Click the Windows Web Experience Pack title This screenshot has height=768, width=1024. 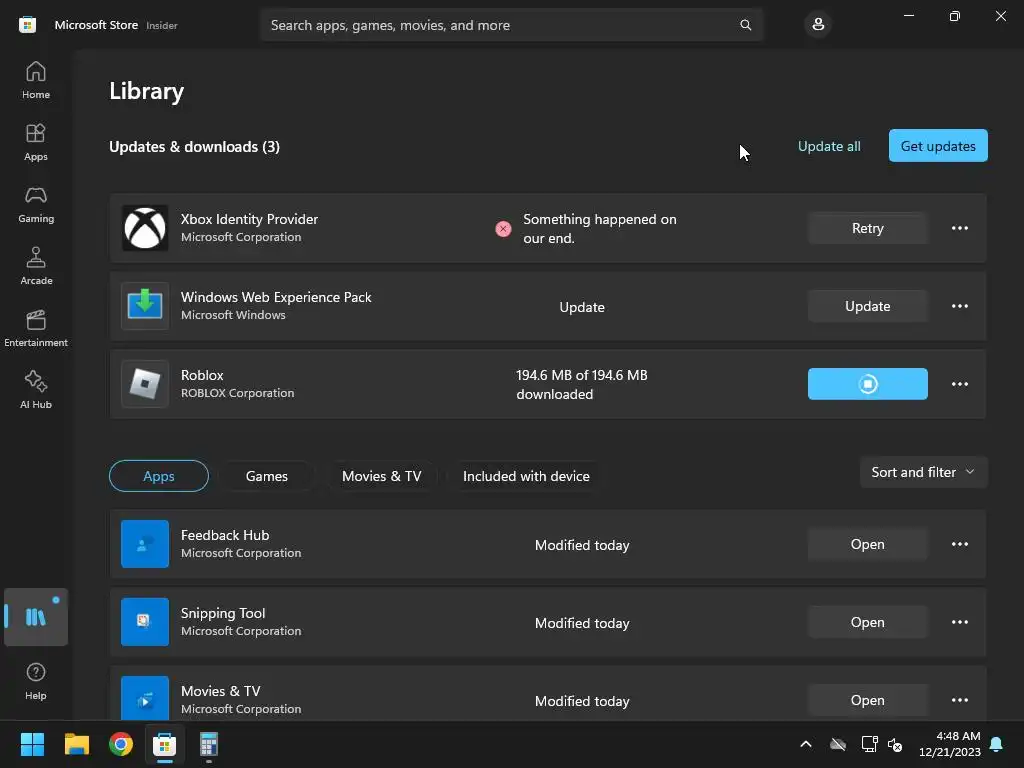coord(276,297)
